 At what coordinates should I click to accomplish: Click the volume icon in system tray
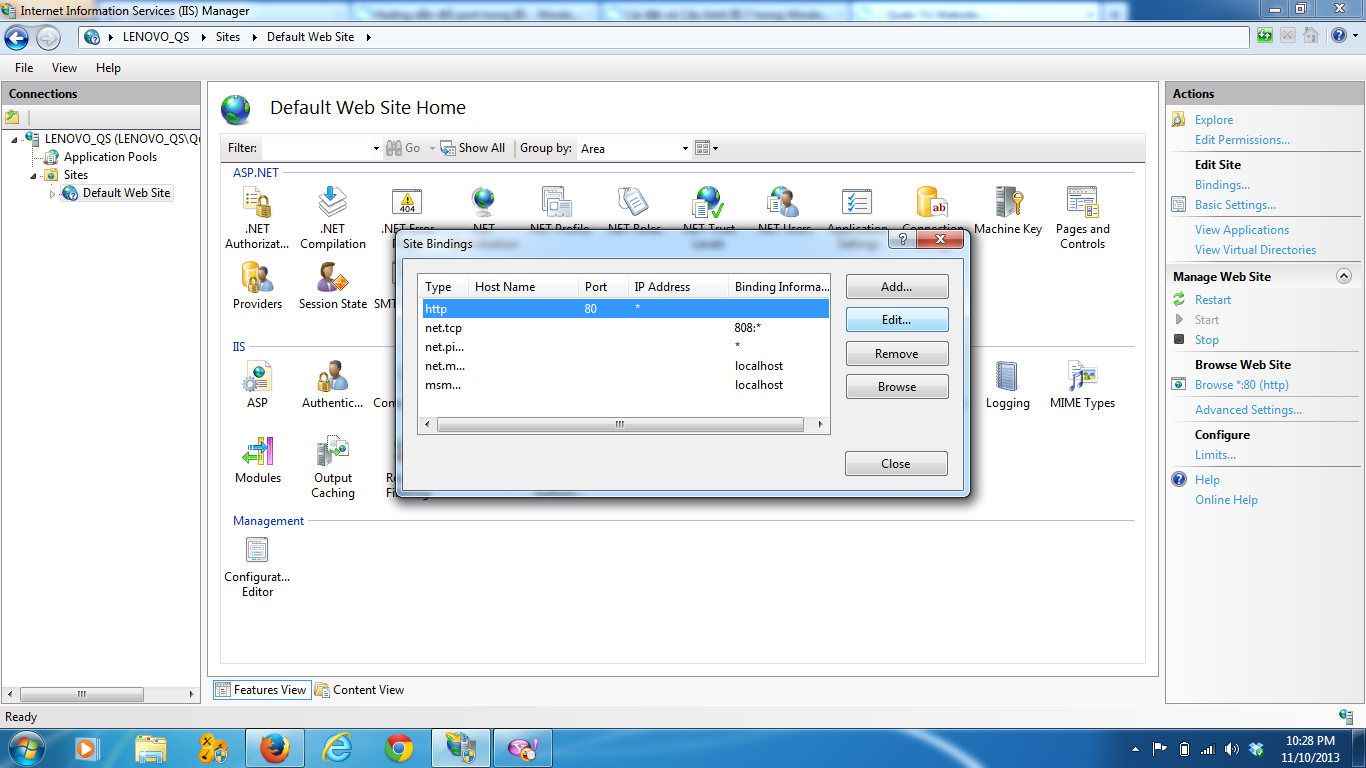[1231, 748]
